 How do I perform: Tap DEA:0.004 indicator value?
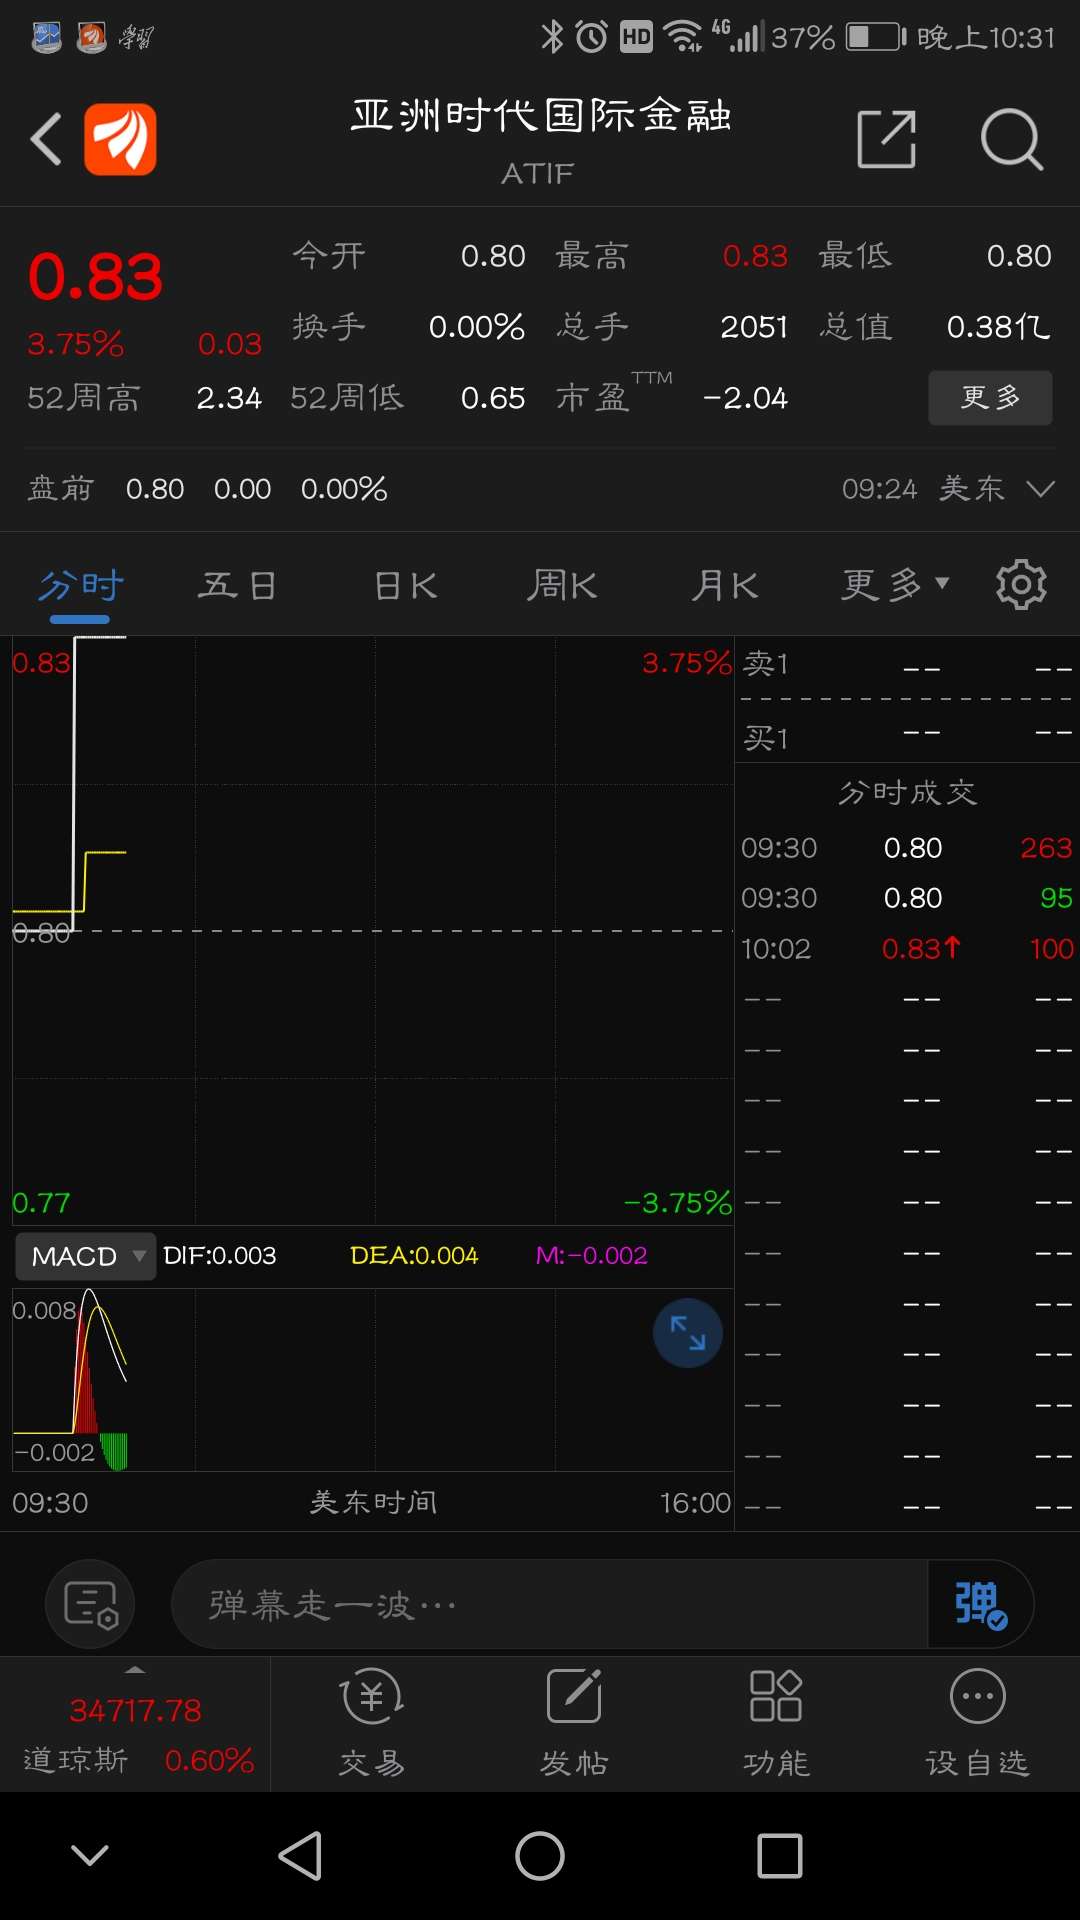(x=414, y=1256)
